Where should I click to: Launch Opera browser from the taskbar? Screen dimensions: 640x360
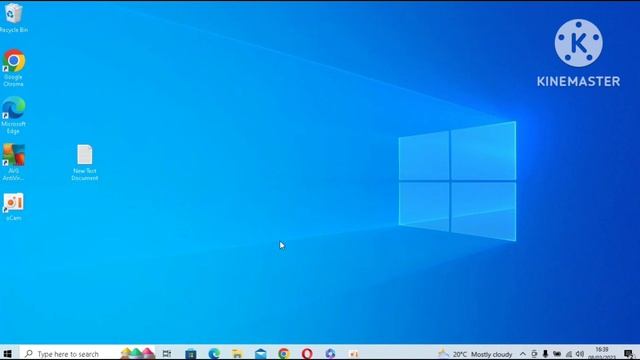click(307, 353)
